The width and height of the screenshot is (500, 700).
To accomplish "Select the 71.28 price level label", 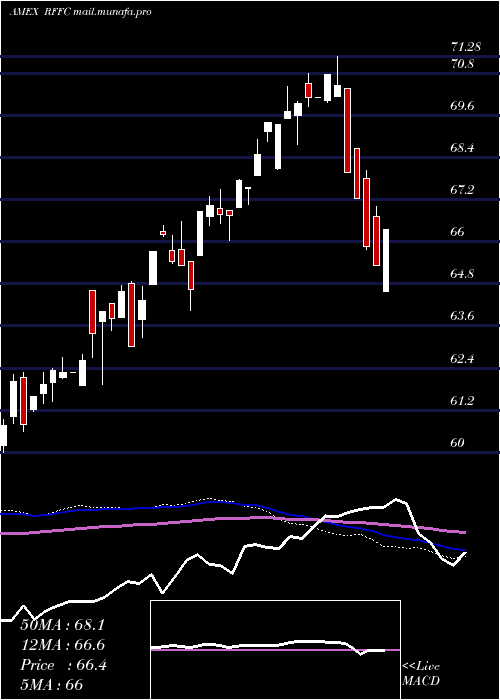I will pos(466,46).
